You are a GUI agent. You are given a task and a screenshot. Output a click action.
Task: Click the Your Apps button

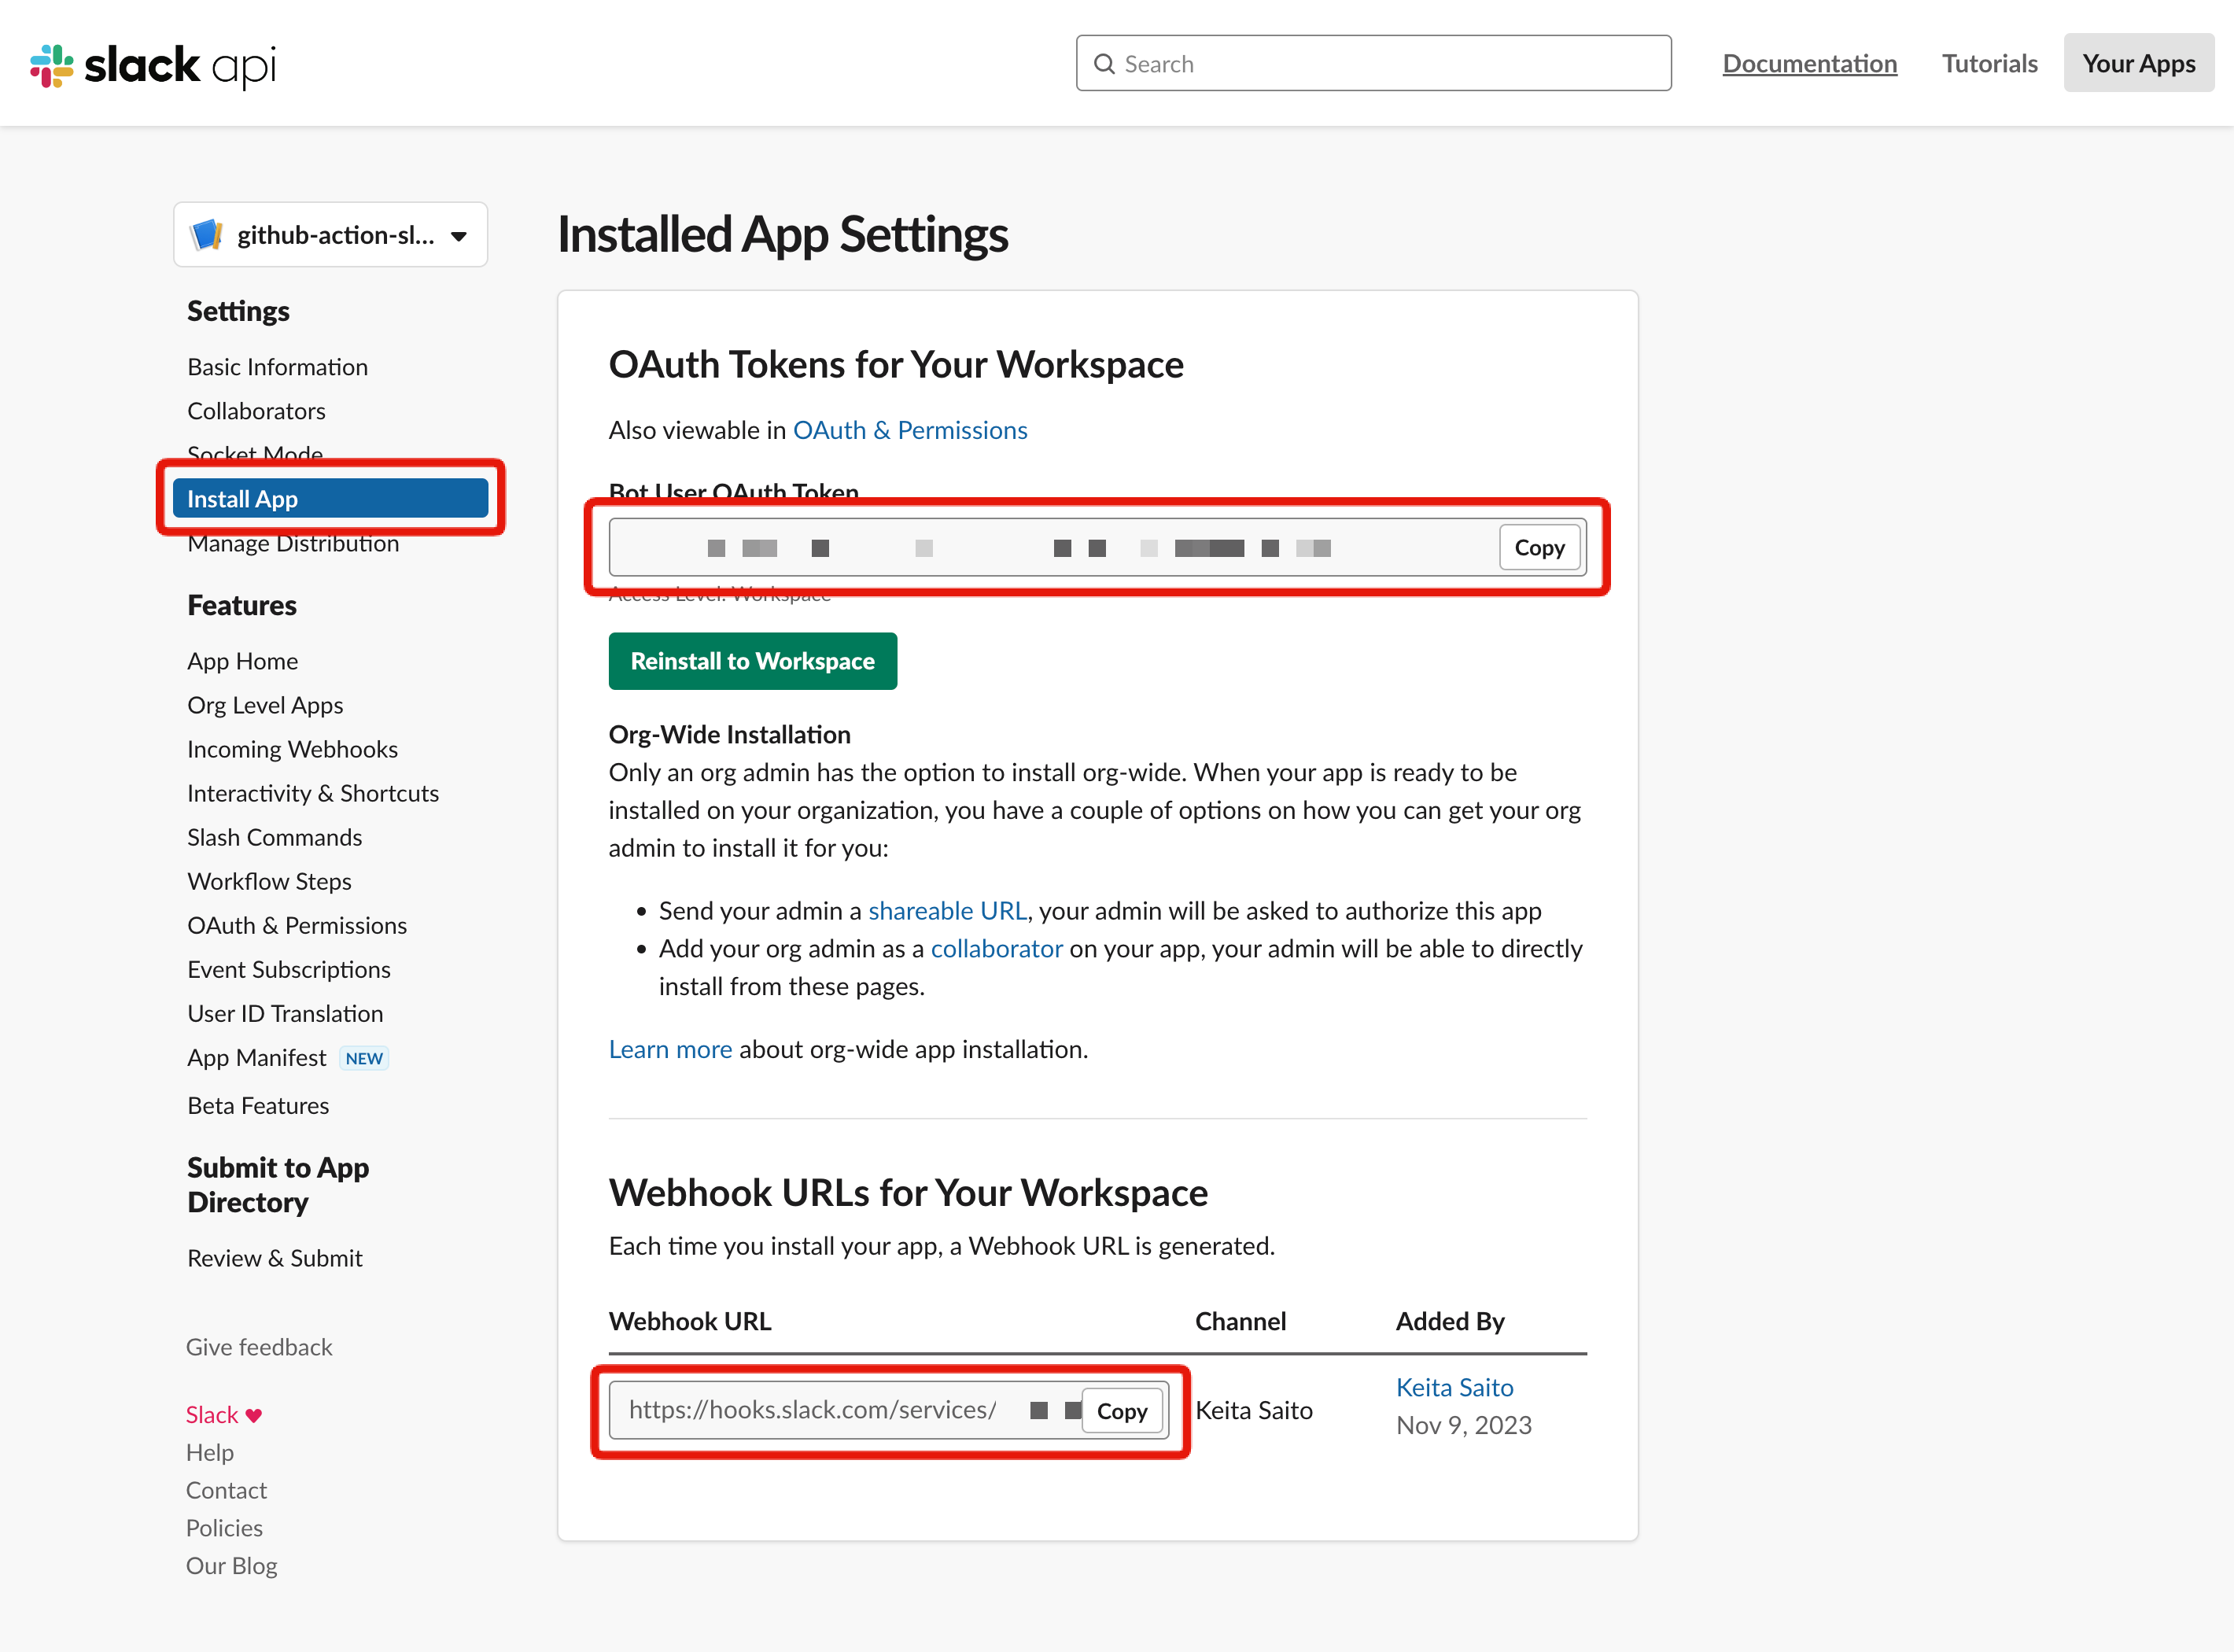2138,63
